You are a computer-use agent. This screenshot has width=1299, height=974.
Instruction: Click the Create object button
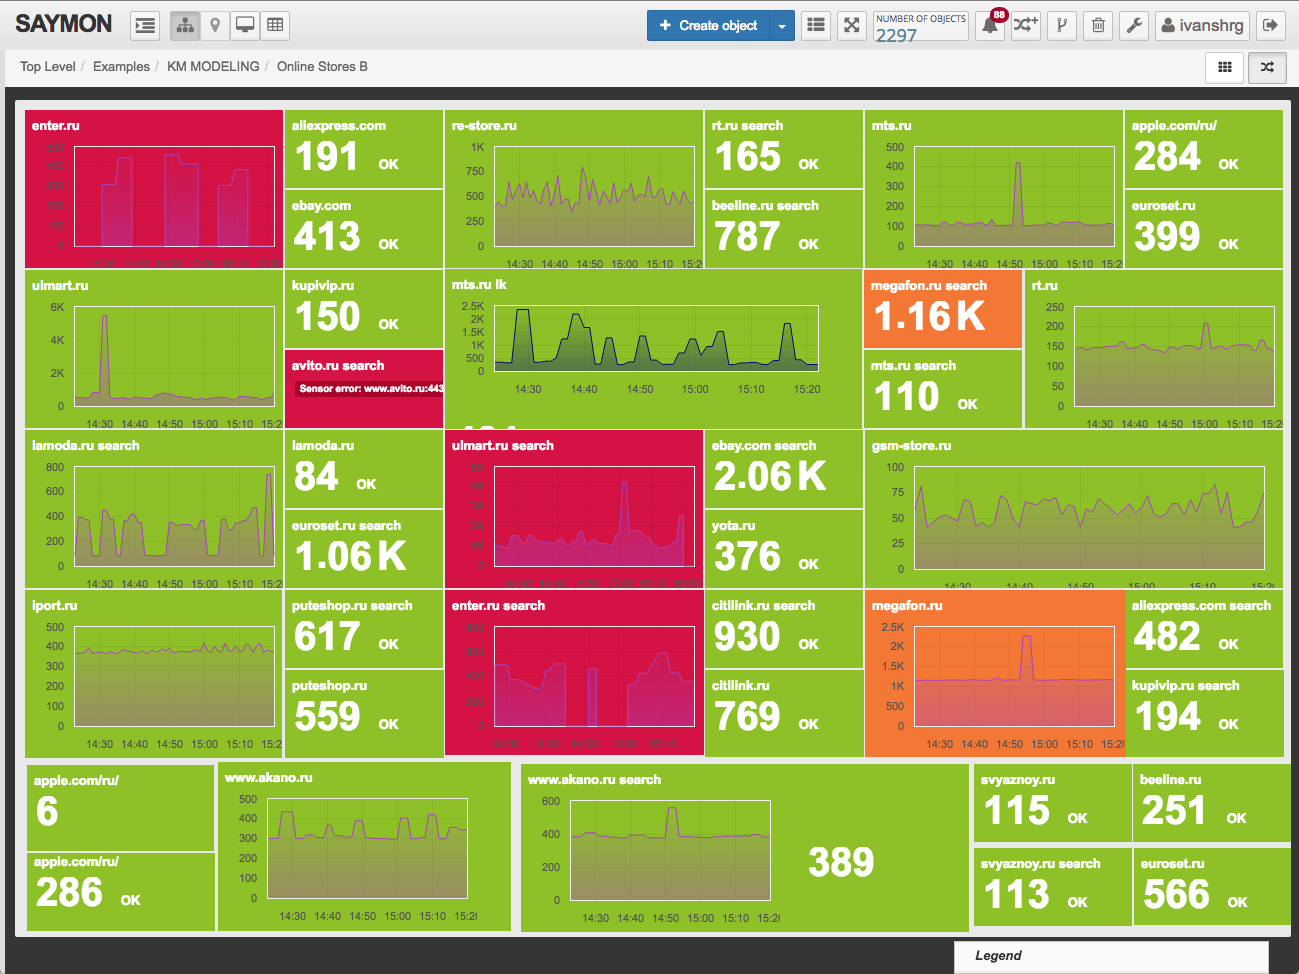tap(708, 26)
